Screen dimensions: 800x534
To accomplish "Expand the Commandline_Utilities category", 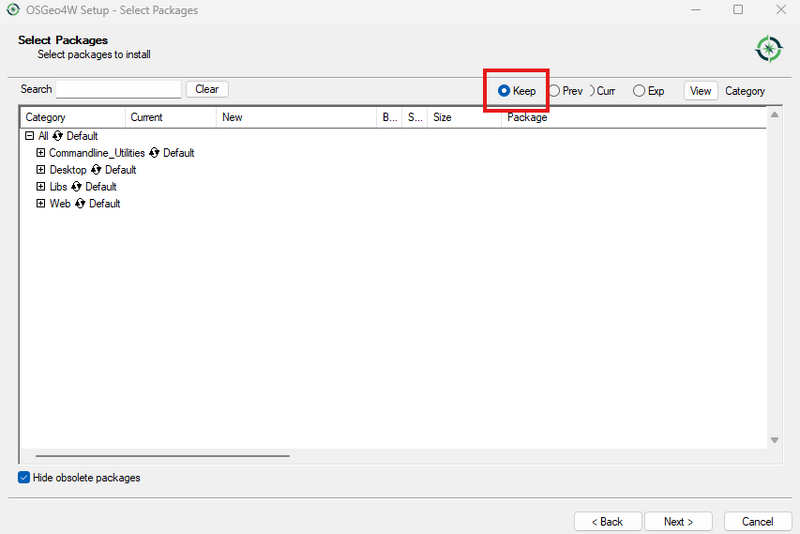I will [x=41, y=153].
